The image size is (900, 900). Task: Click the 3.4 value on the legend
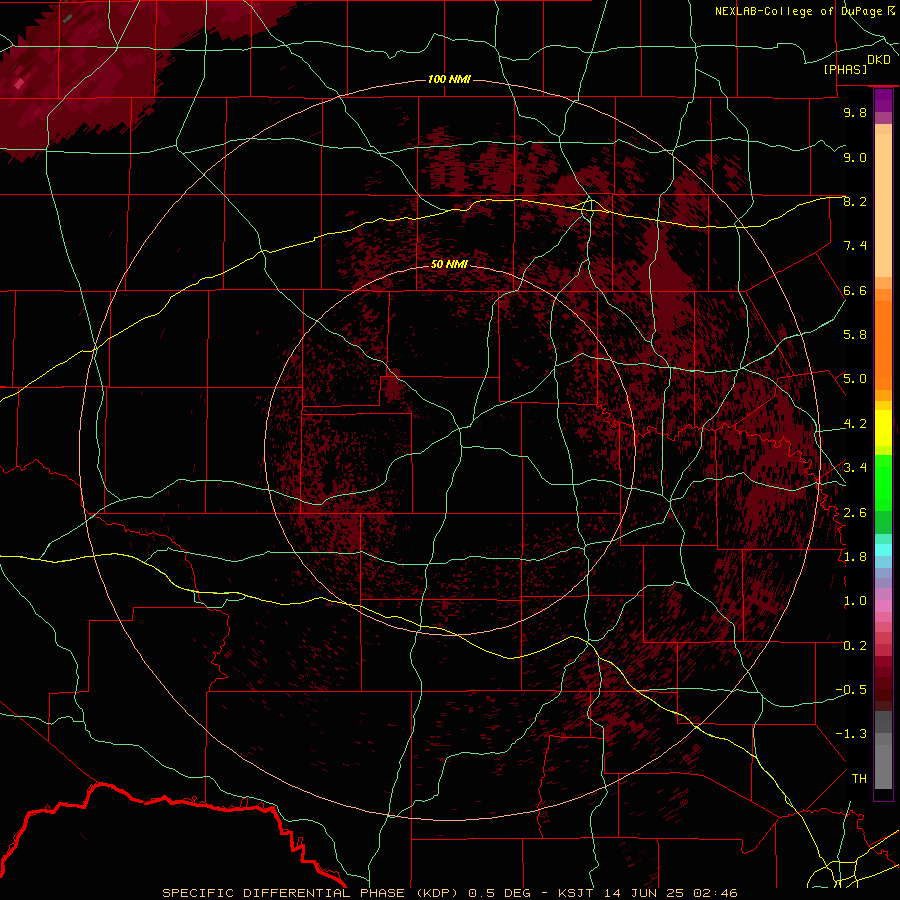pos(855,468)
